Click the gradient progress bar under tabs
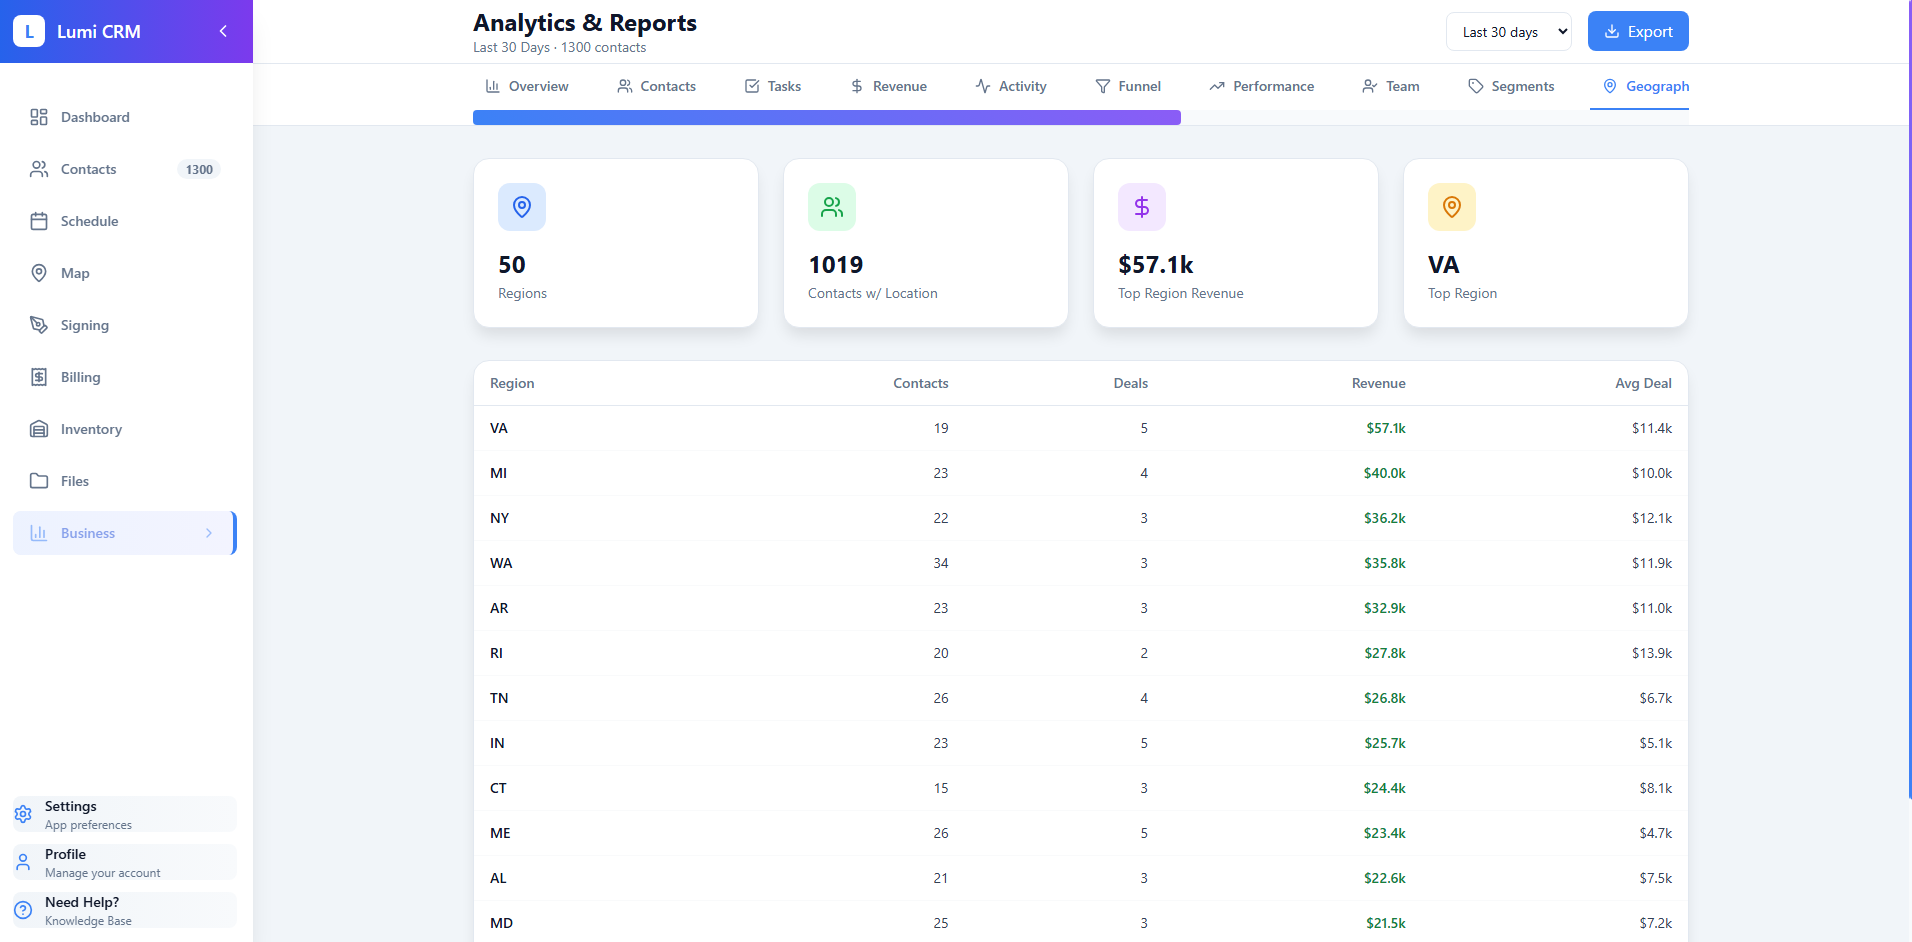 click(x=826, y=117)
